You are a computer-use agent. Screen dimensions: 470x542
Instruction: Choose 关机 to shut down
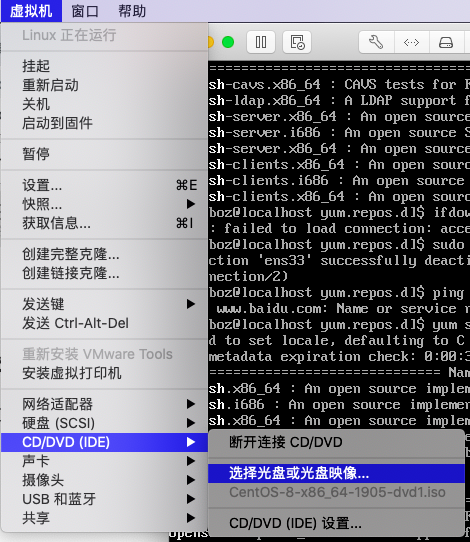click(x=104, y=104)
